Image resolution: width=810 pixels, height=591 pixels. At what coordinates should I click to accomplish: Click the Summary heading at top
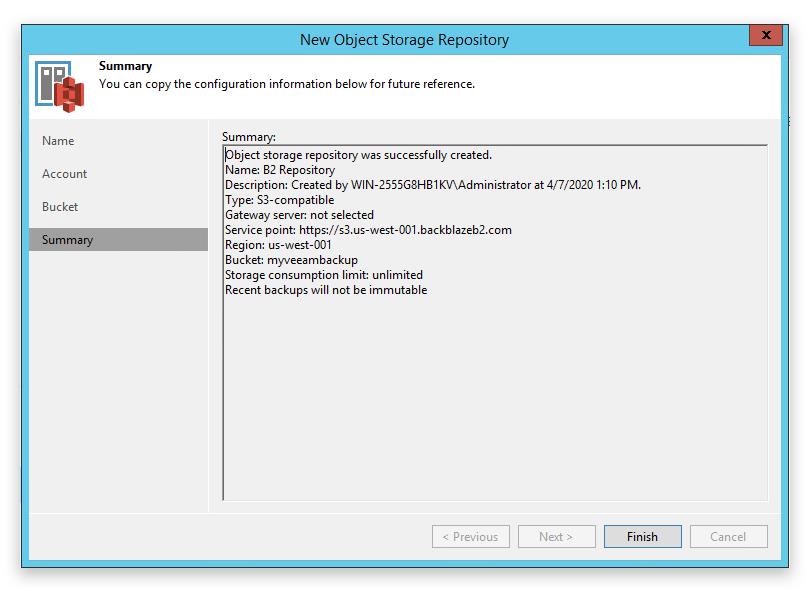click(x=126, y=66)
